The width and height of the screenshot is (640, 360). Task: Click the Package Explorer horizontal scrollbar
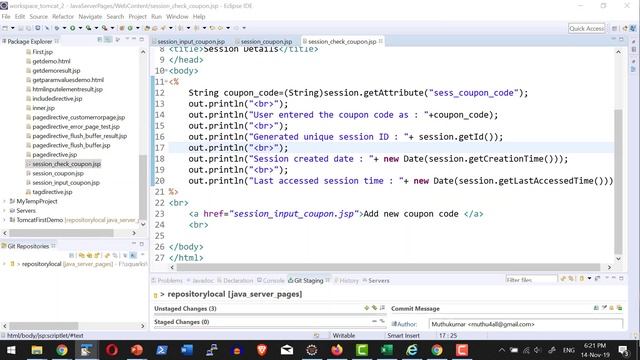point(61,233)
